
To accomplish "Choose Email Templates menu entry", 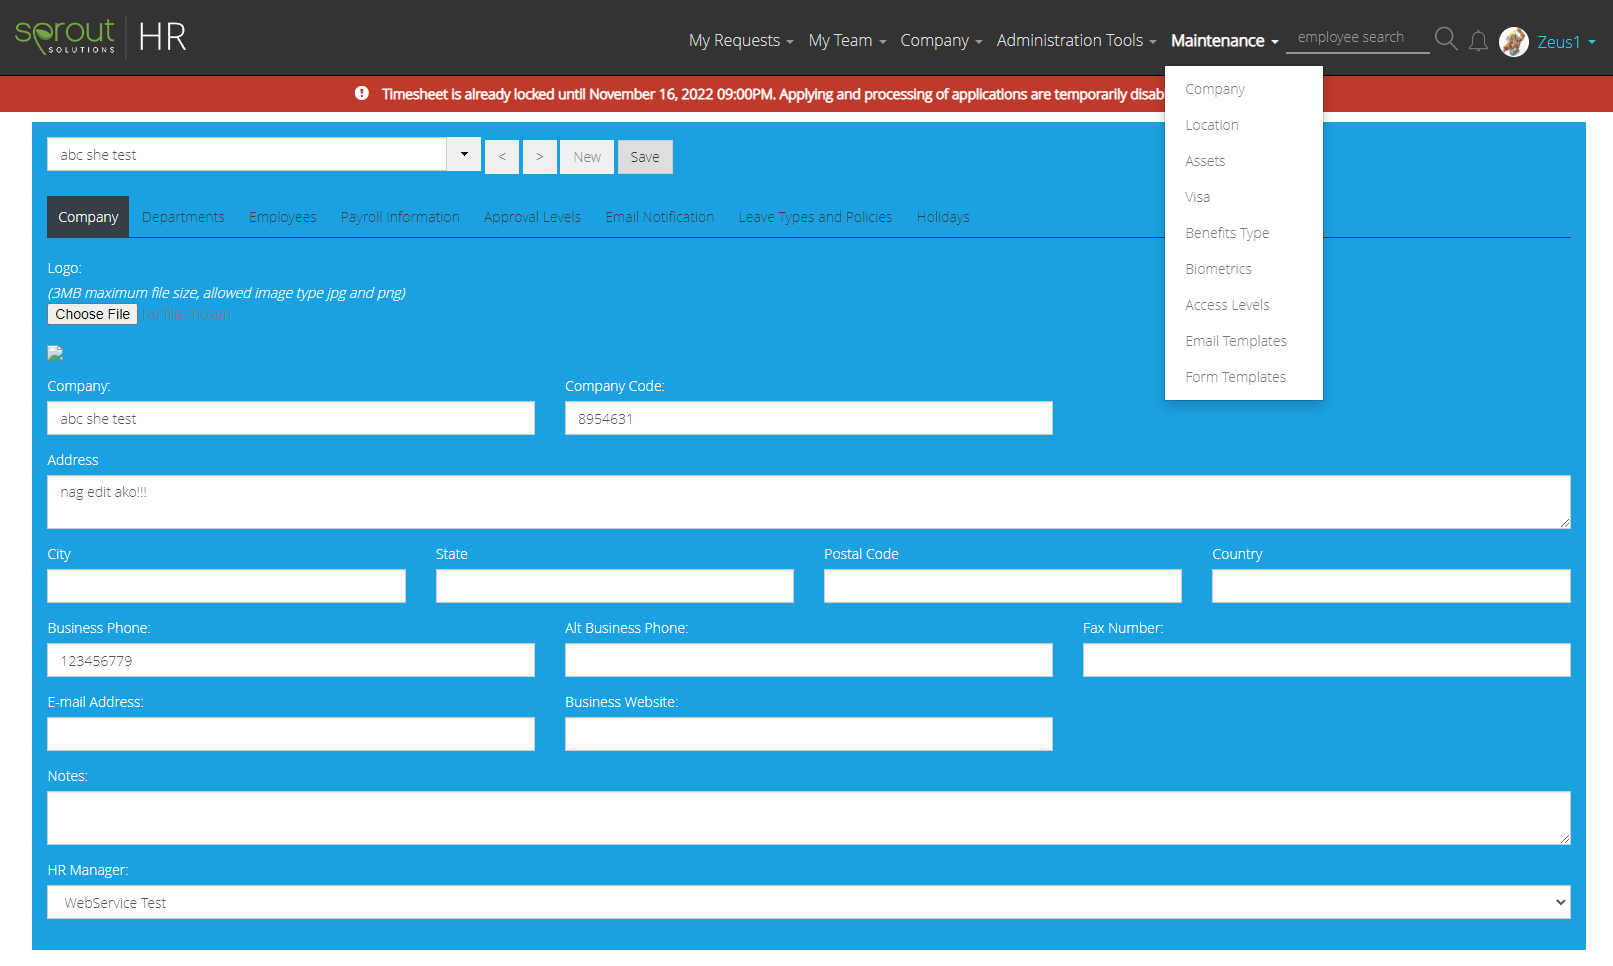I will tap(1235, 341).
